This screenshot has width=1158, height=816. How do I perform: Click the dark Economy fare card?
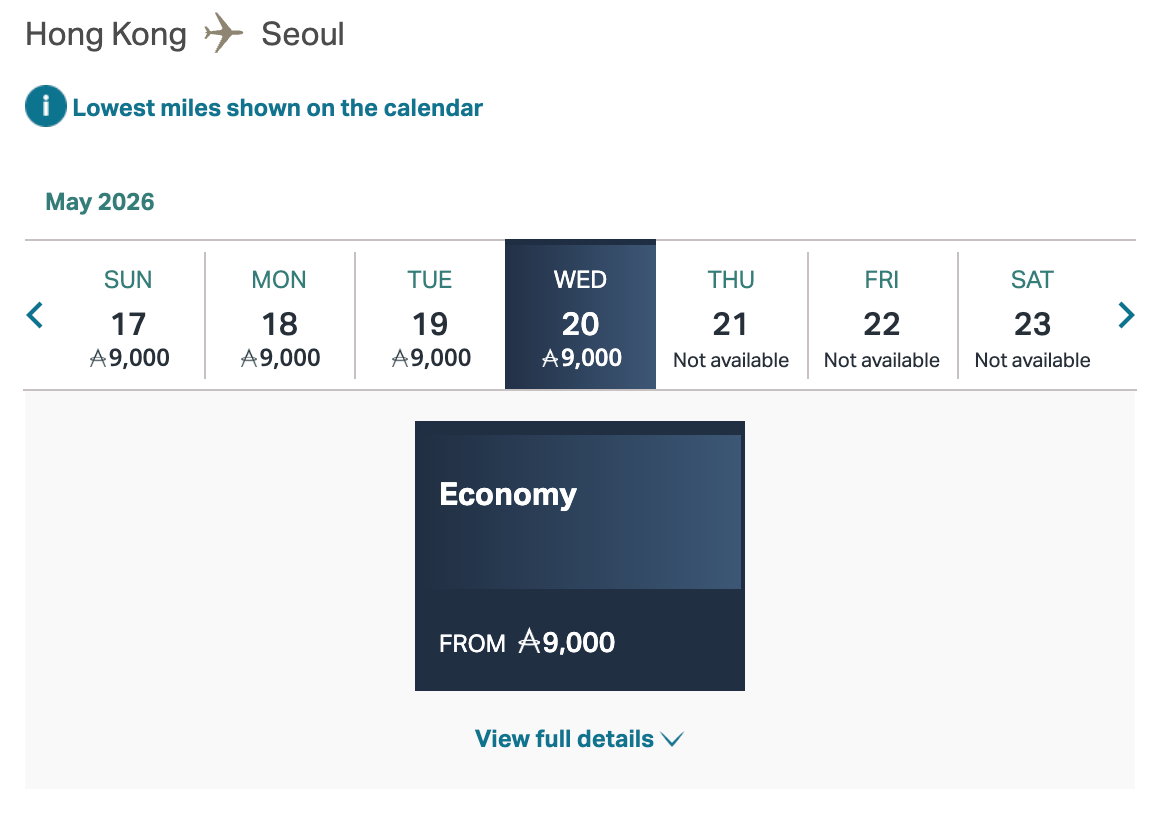579,556
